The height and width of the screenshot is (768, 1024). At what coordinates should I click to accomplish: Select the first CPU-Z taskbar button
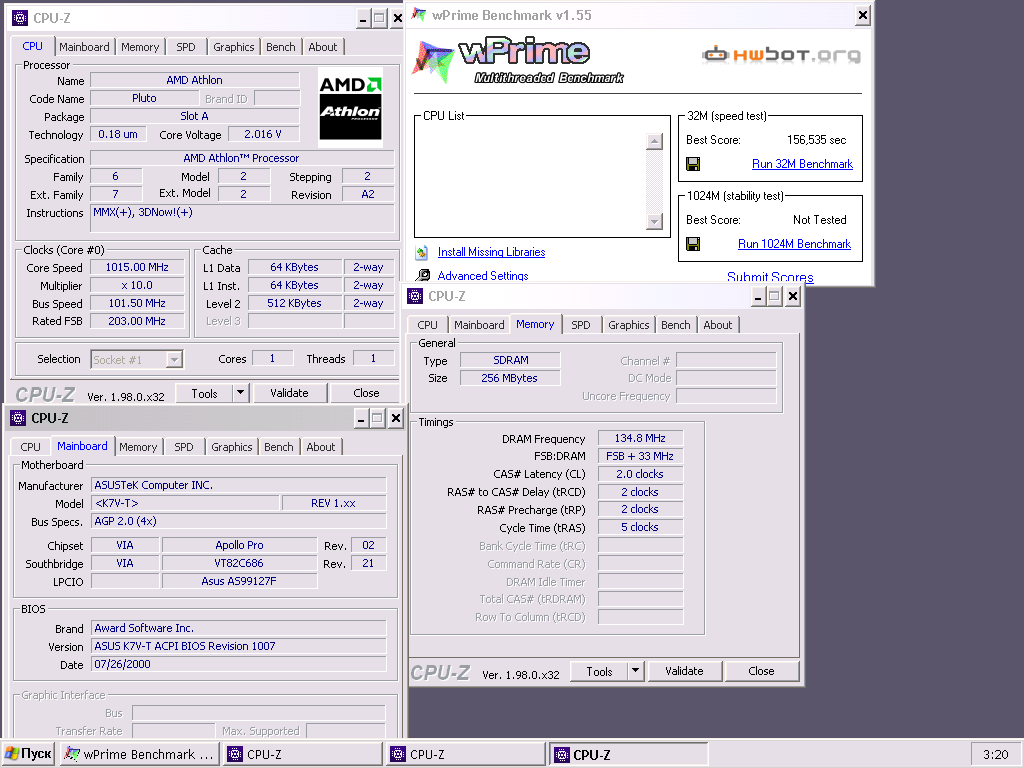303,754
